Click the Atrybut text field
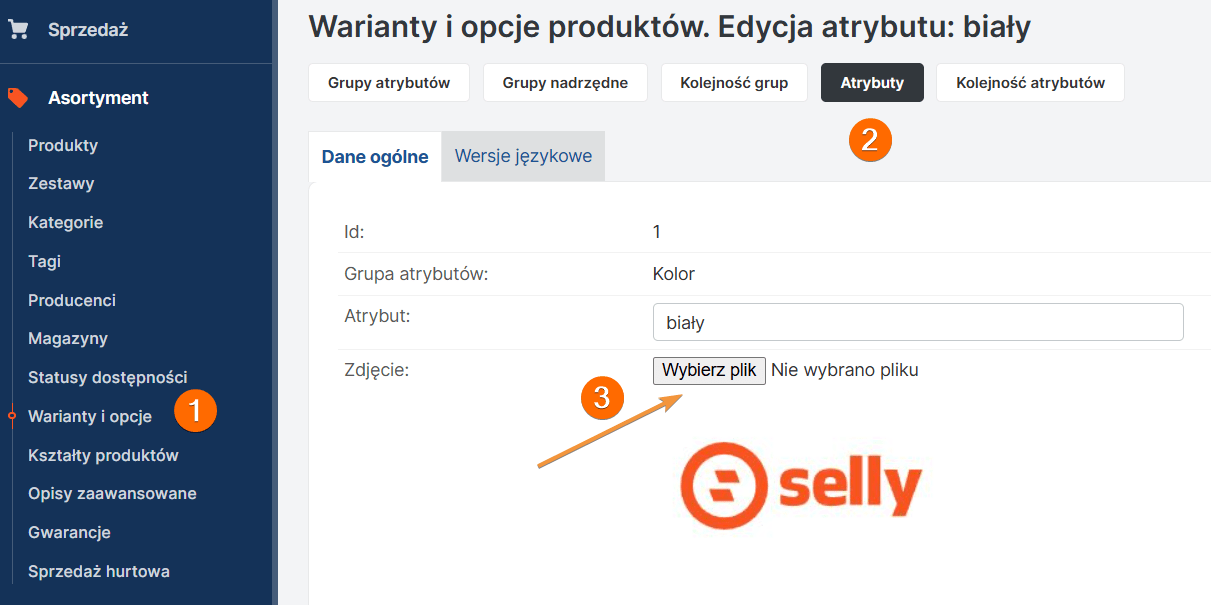The height and width of the screenshot is (605, 1211). [x=917, y=323]
